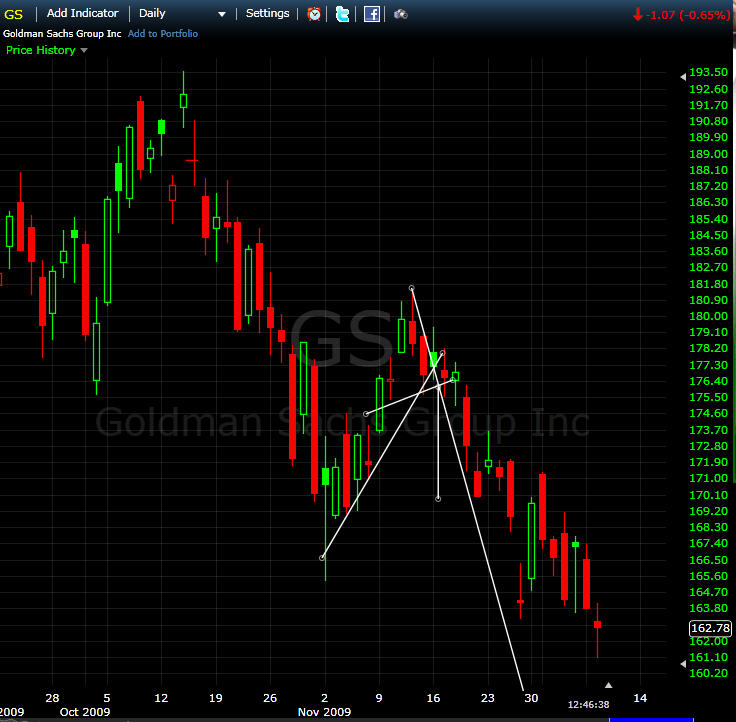
Task: Click the Oct 2009 date axis label
Action: click(85, 712)
